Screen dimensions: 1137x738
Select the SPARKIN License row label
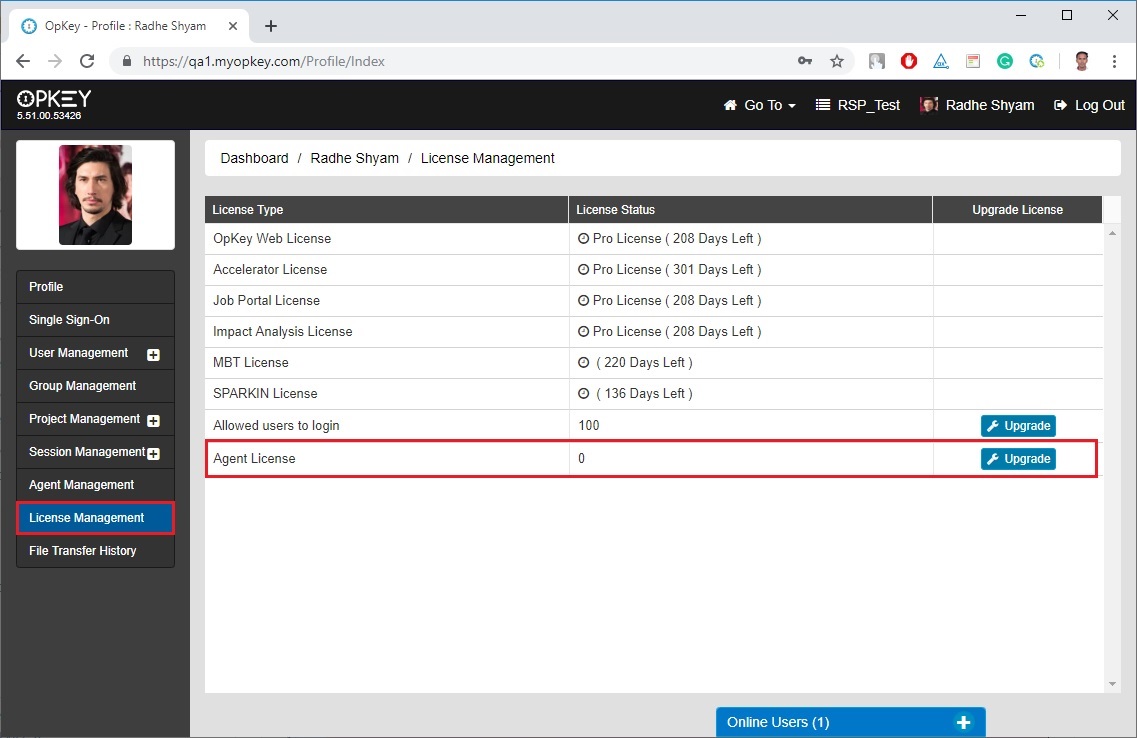point(265,394)
